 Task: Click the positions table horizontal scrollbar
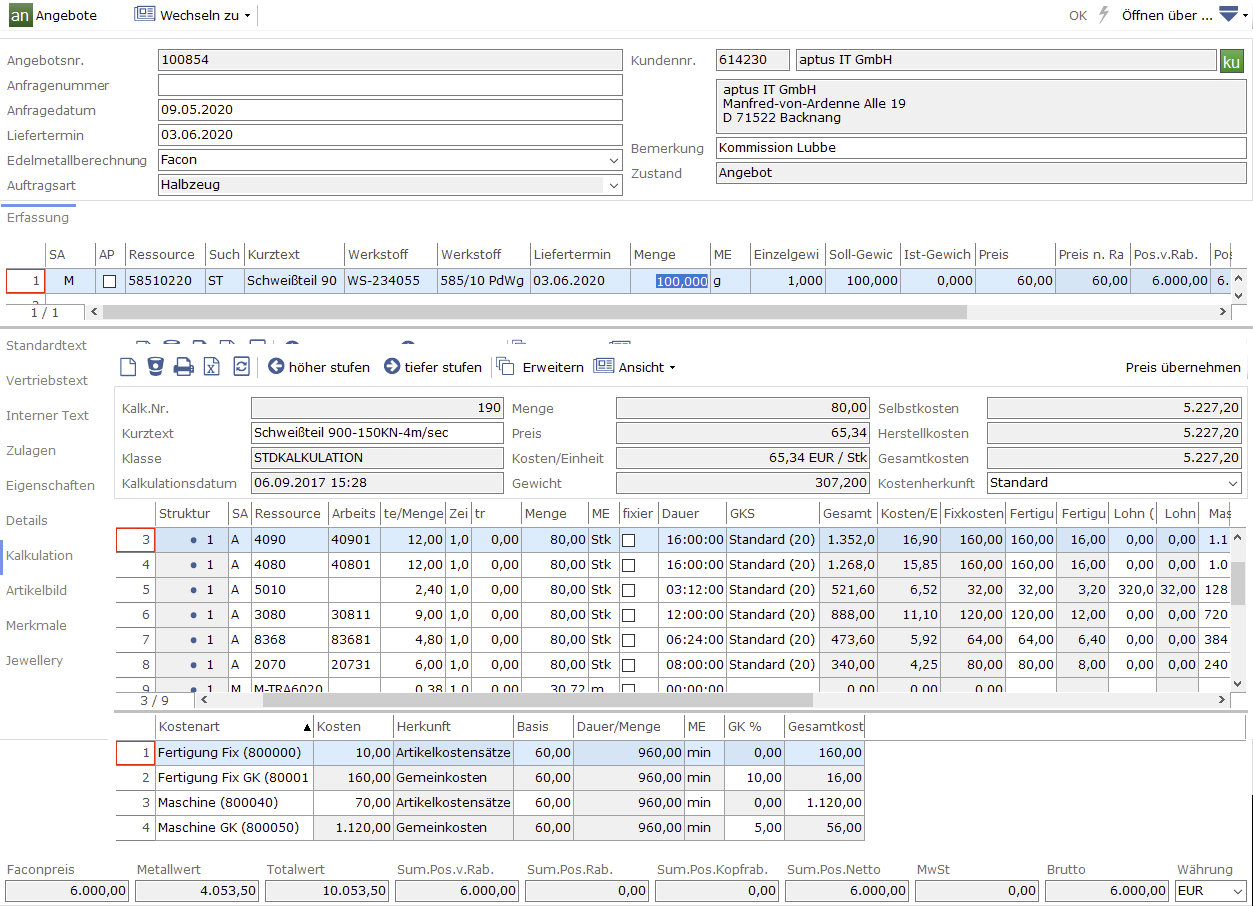534,312
